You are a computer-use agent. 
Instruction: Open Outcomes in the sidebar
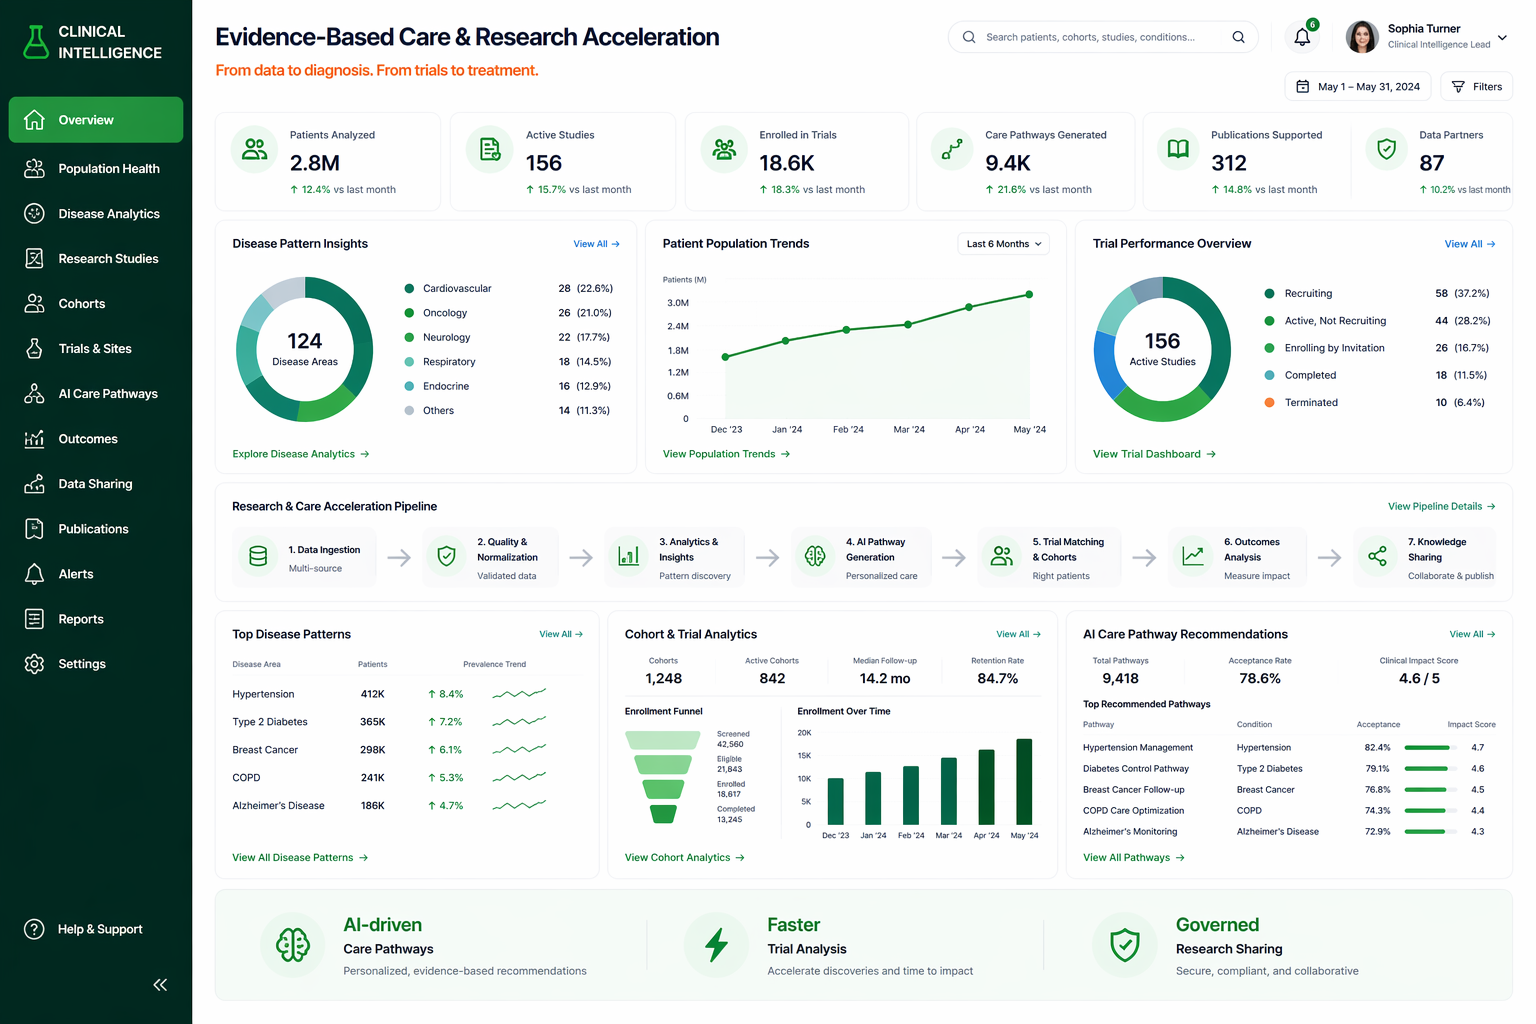(x=96, y=439)
